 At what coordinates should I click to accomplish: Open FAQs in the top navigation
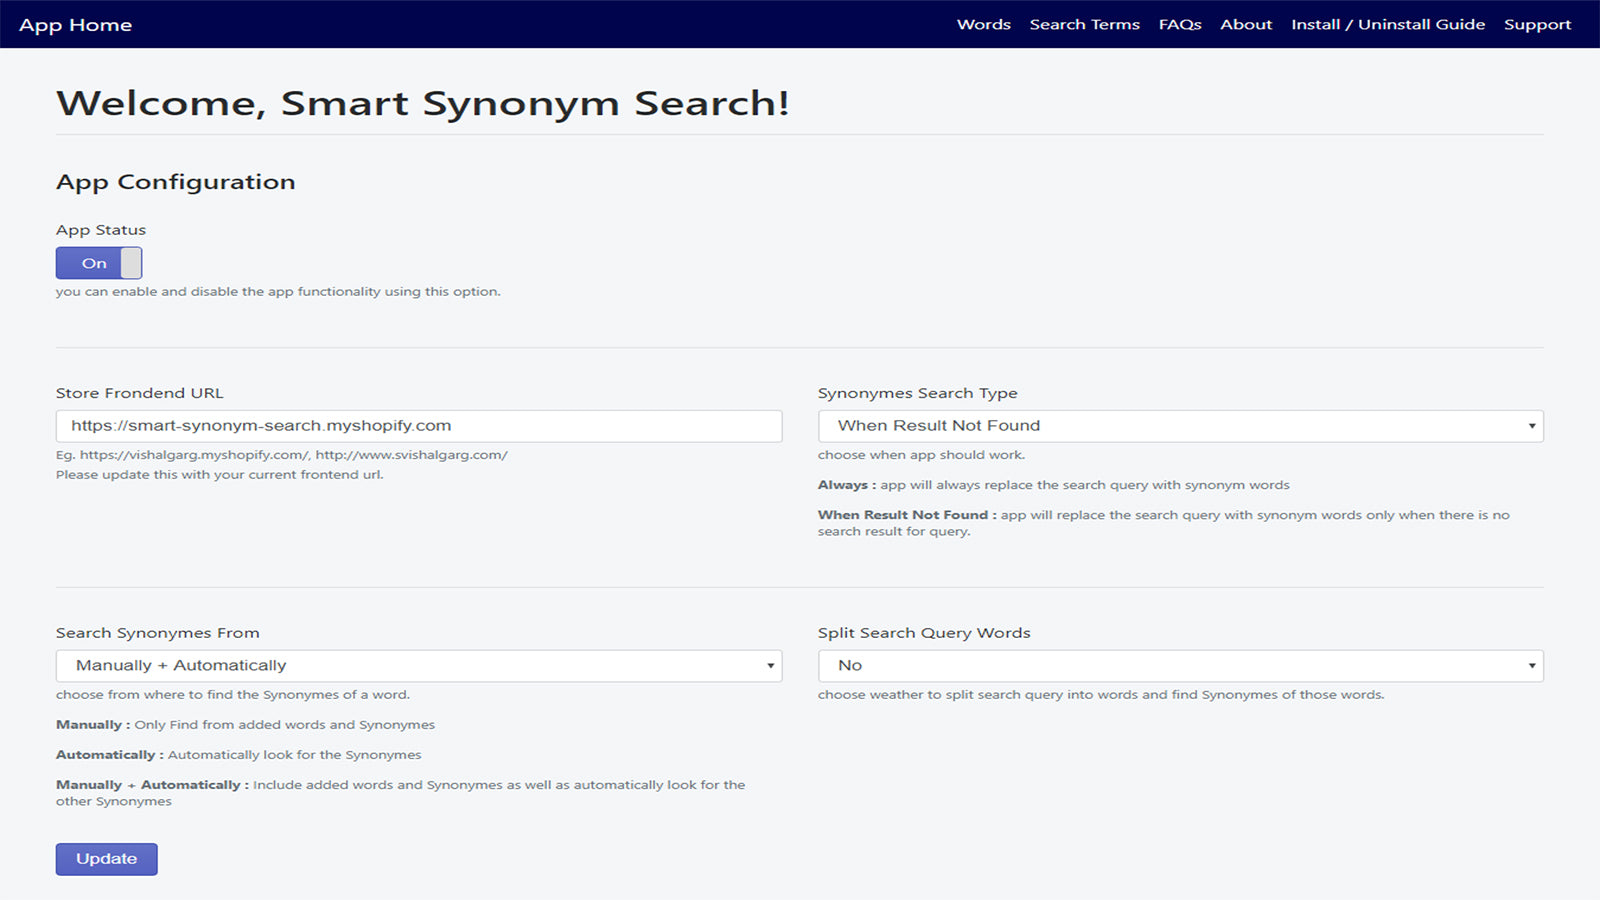click(1179, 25)
